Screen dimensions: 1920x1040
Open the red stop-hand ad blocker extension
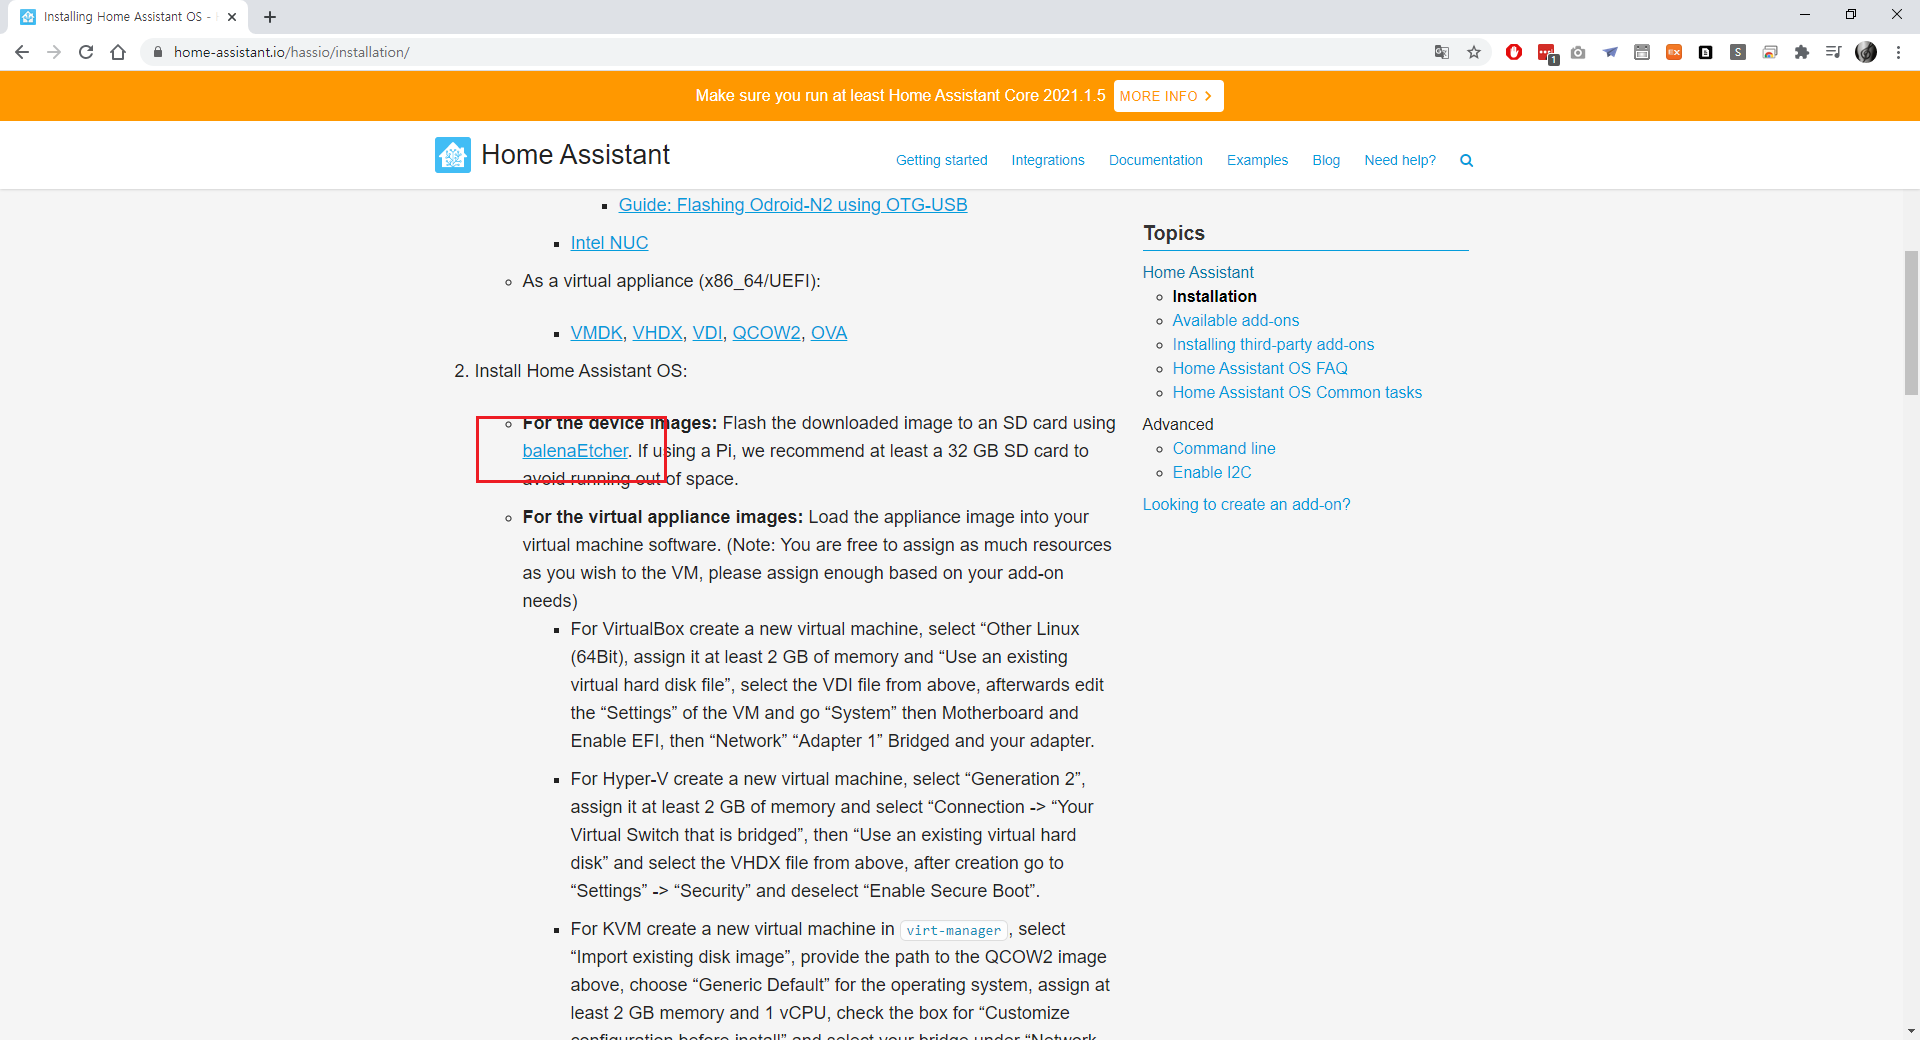point(1514,52)
